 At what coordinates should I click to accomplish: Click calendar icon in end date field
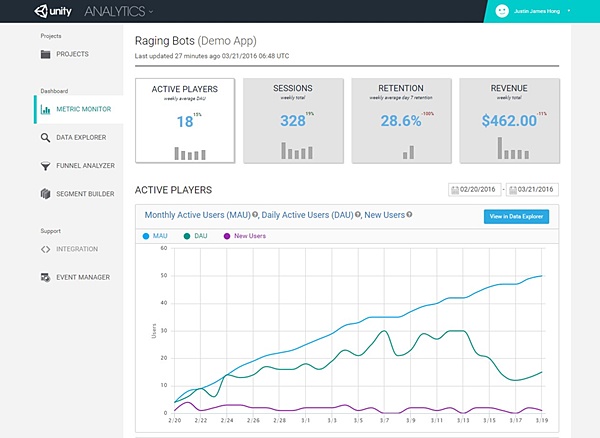tap(513, 190)
